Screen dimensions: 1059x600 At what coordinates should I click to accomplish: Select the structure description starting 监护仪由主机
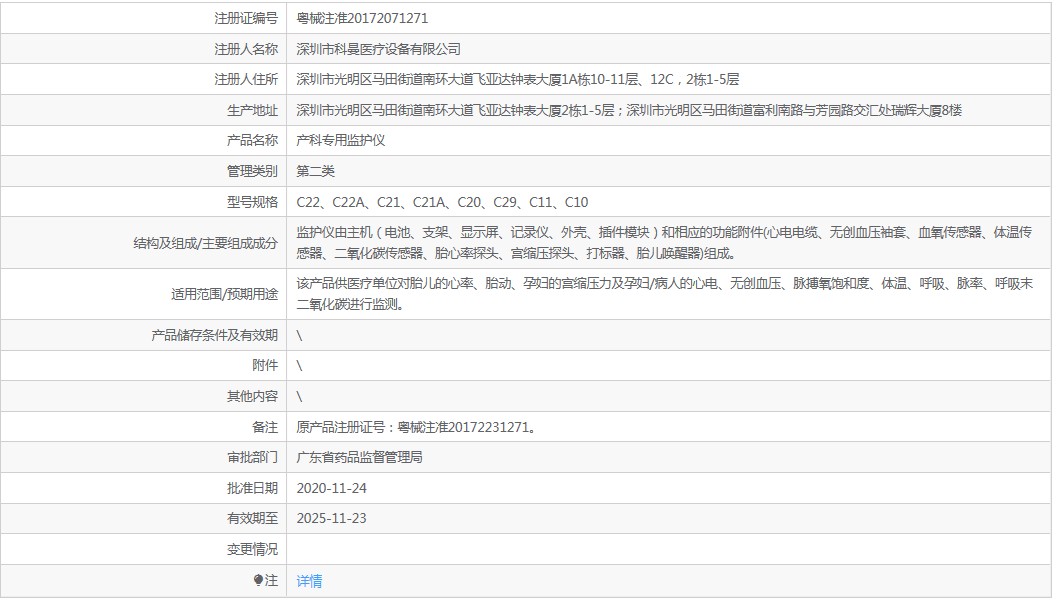click(665, 243)
